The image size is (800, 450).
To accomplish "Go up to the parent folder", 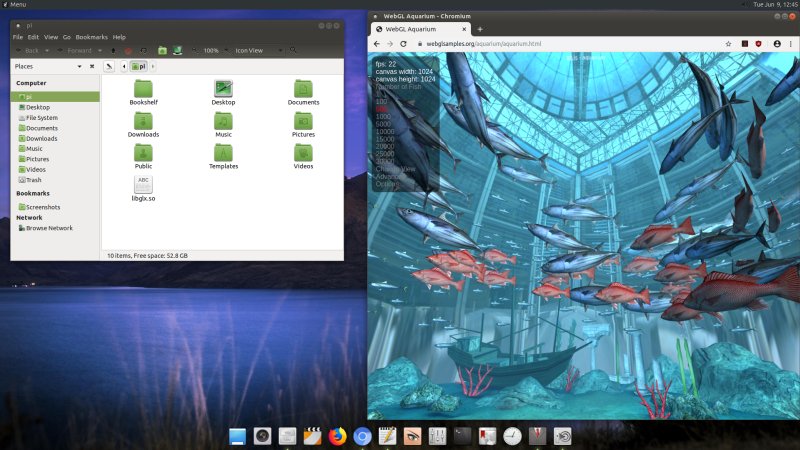I will (x=113, y=50).
